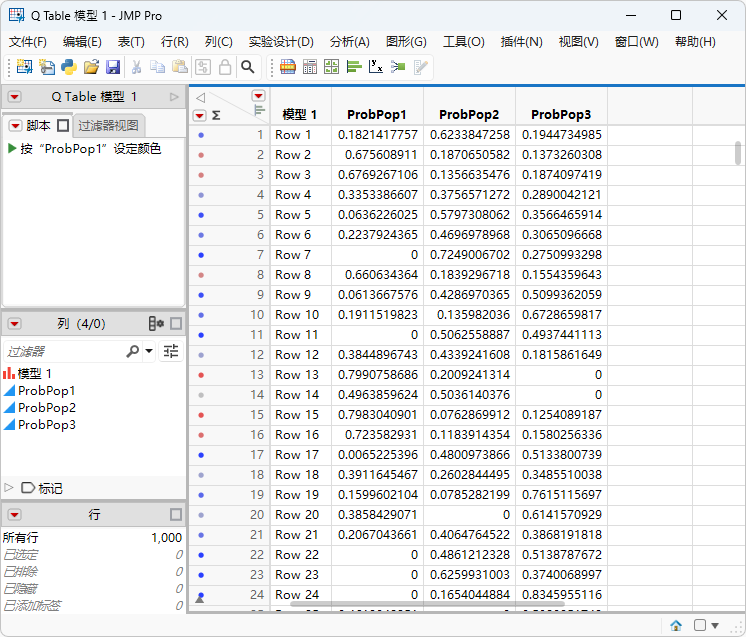This screenshot has width=746, height=637.
Task: Open the Tabulate tool icon
Action: tap(287, 67)
